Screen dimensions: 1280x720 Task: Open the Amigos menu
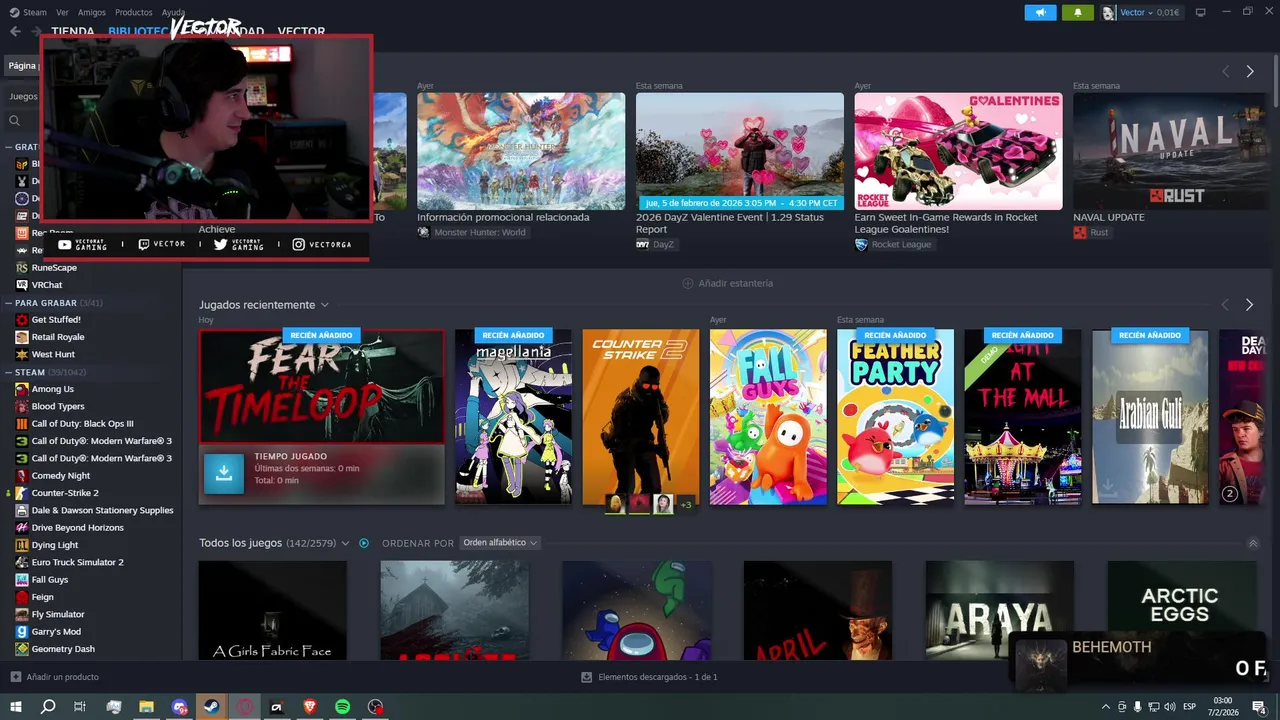point(92,13)
